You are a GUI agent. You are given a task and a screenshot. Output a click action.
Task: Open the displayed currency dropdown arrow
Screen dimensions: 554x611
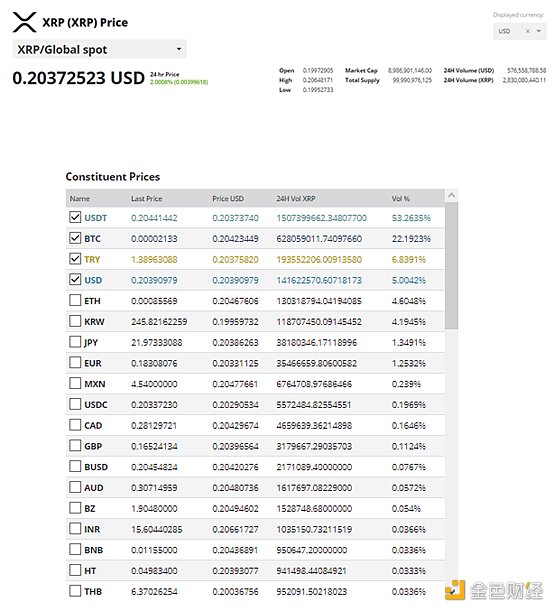click(x=539, y=31)
